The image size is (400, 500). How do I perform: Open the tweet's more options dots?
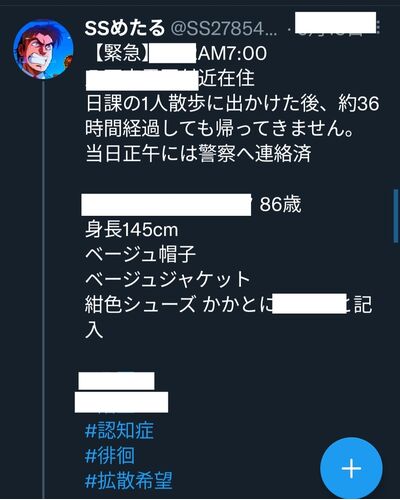tap(379, 27)
